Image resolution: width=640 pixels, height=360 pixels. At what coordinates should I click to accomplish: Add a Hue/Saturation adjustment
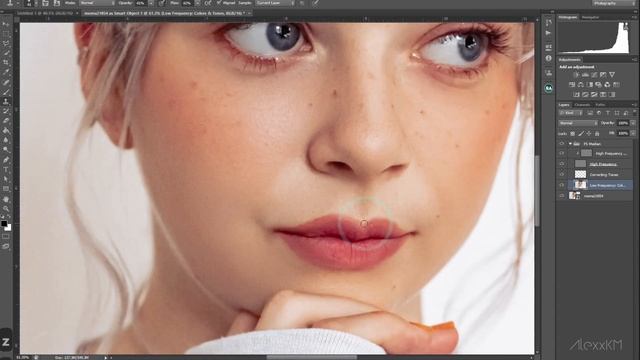(572, 84)
